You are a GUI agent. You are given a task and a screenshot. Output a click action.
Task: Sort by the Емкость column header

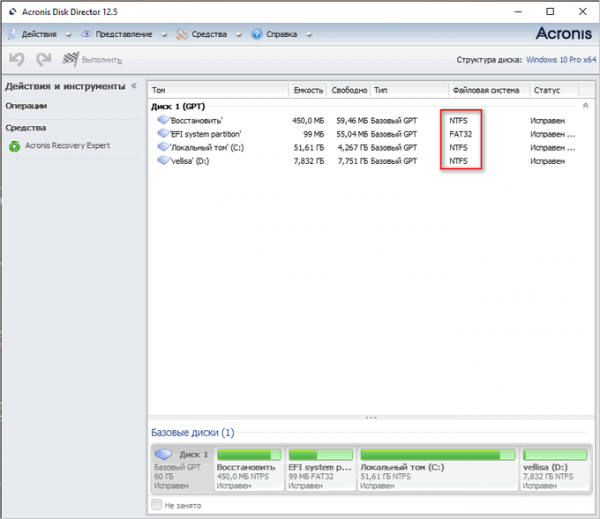308,90
